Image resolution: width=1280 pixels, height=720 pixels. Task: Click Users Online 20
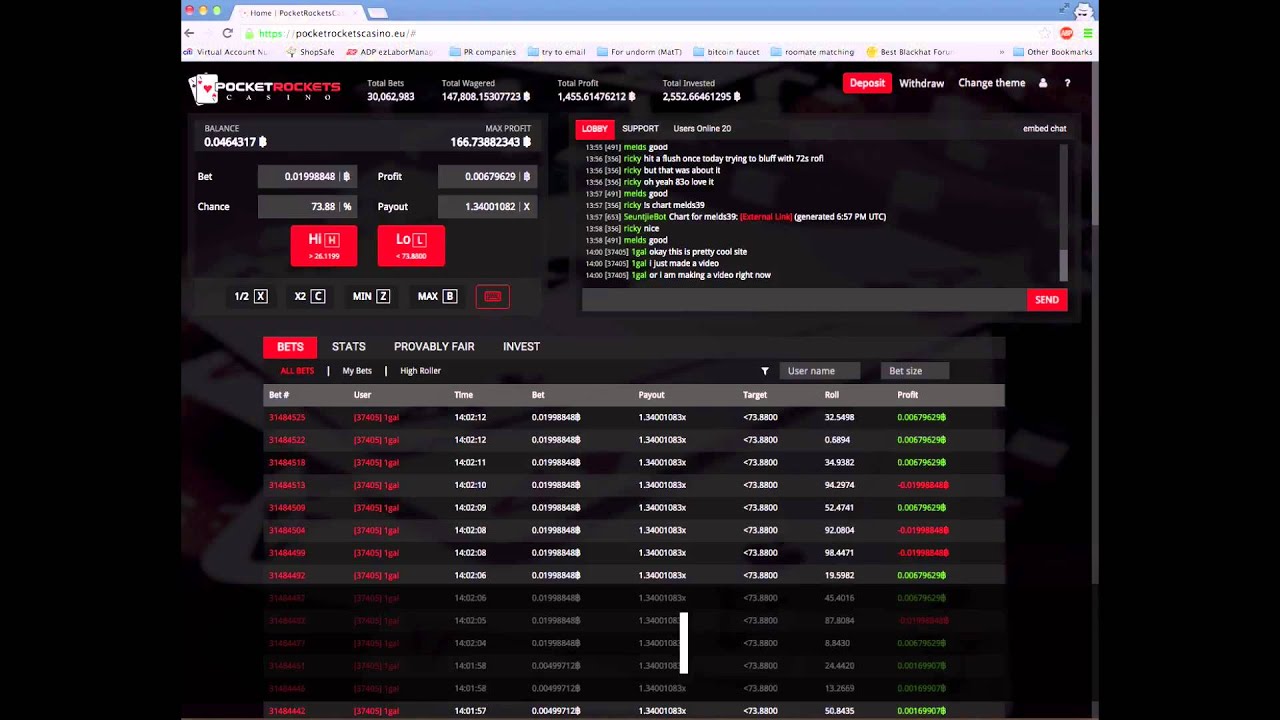(x=702, y=128)
